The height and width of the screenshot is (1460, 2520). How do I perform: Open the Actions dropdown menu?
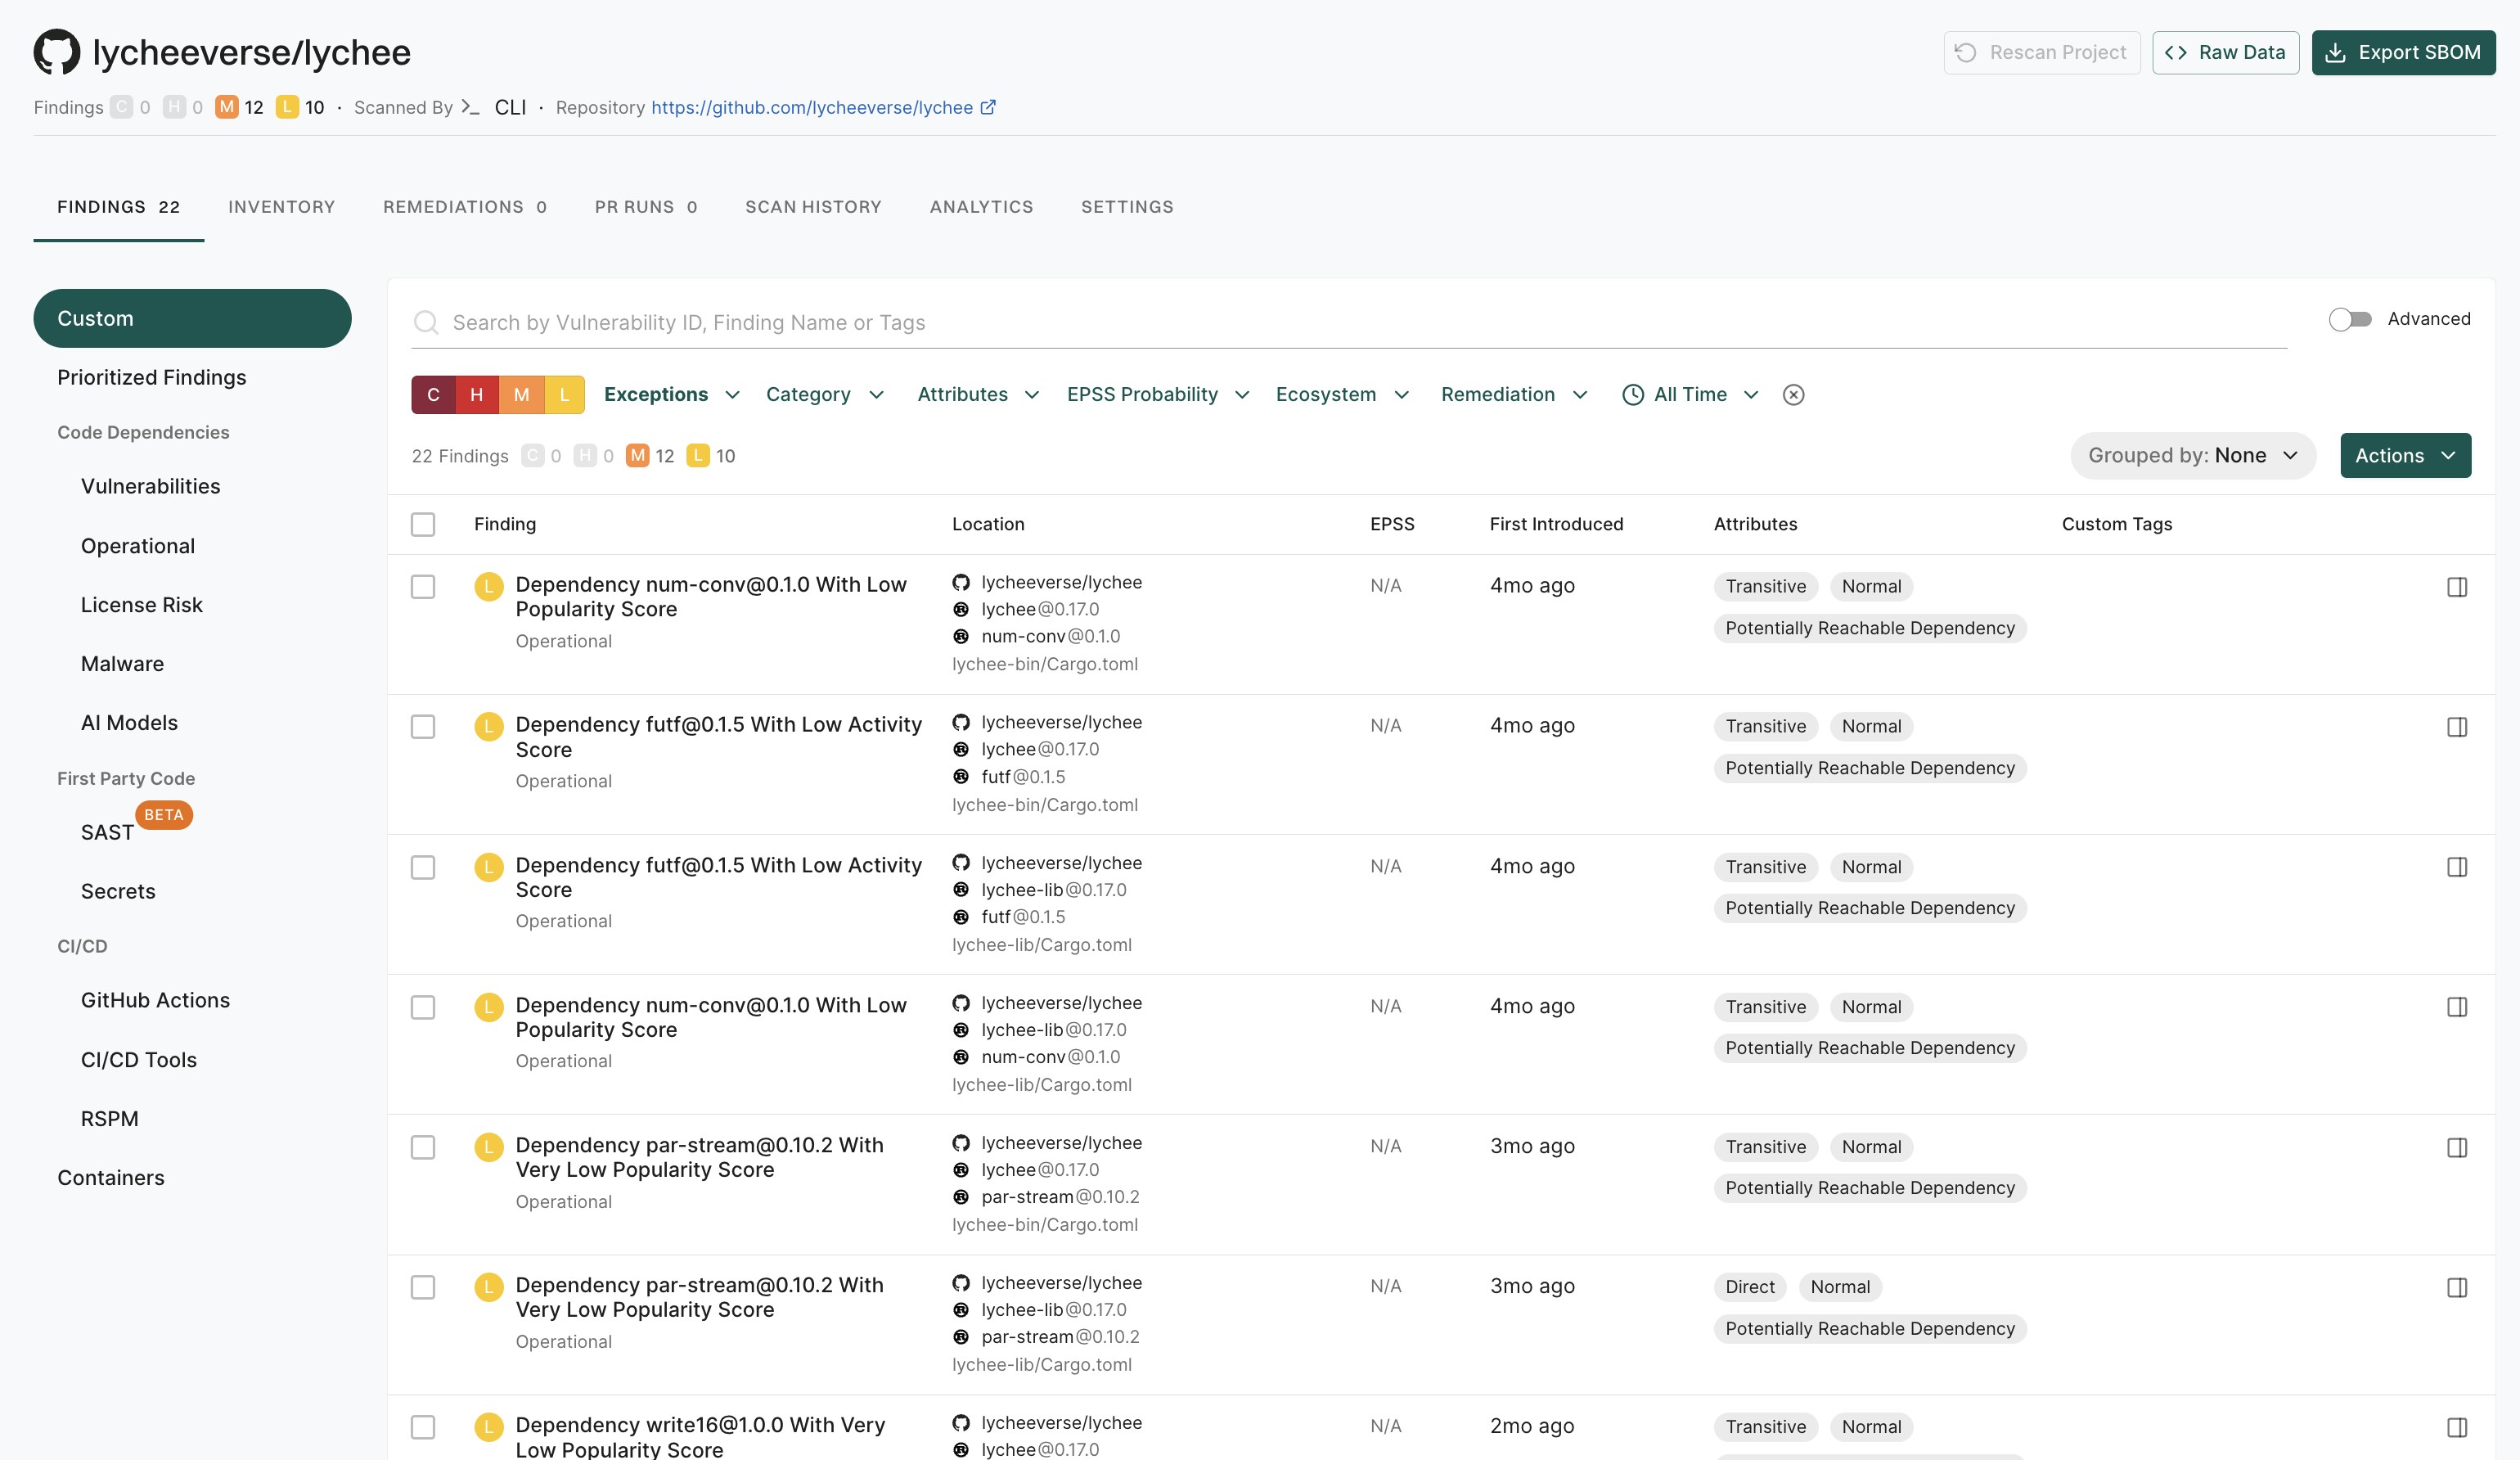tap(2404, 456)
